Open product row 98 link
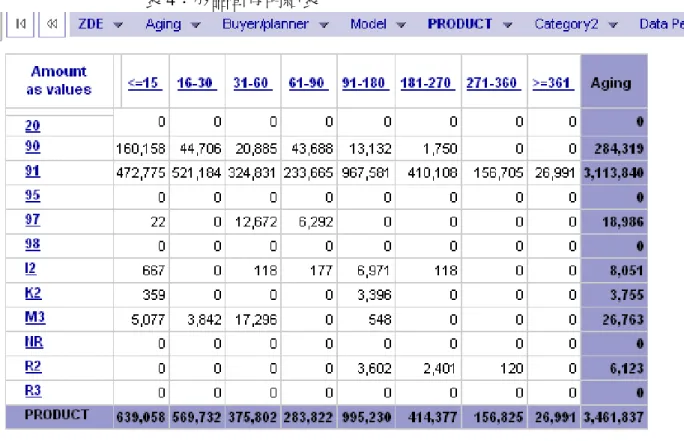 [x=32, y=244]
